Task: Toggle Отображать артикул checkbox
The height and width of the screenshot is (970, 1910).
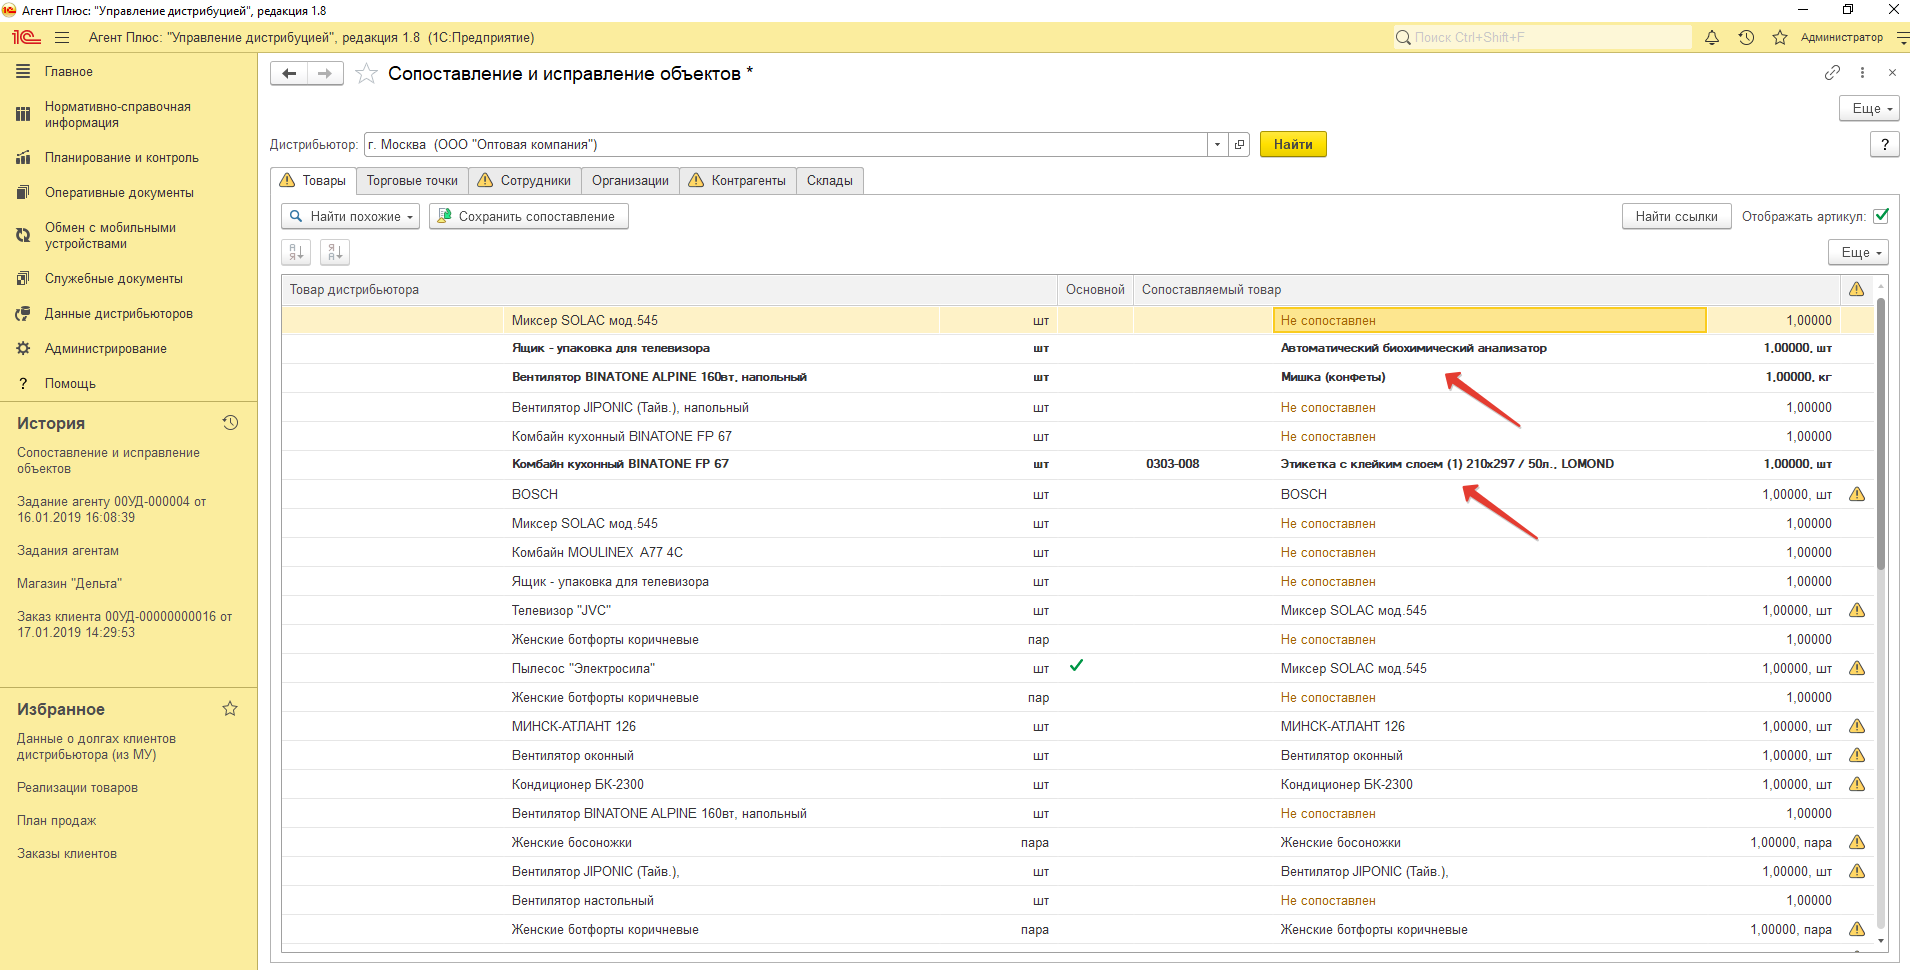Action: (1881, 216)
